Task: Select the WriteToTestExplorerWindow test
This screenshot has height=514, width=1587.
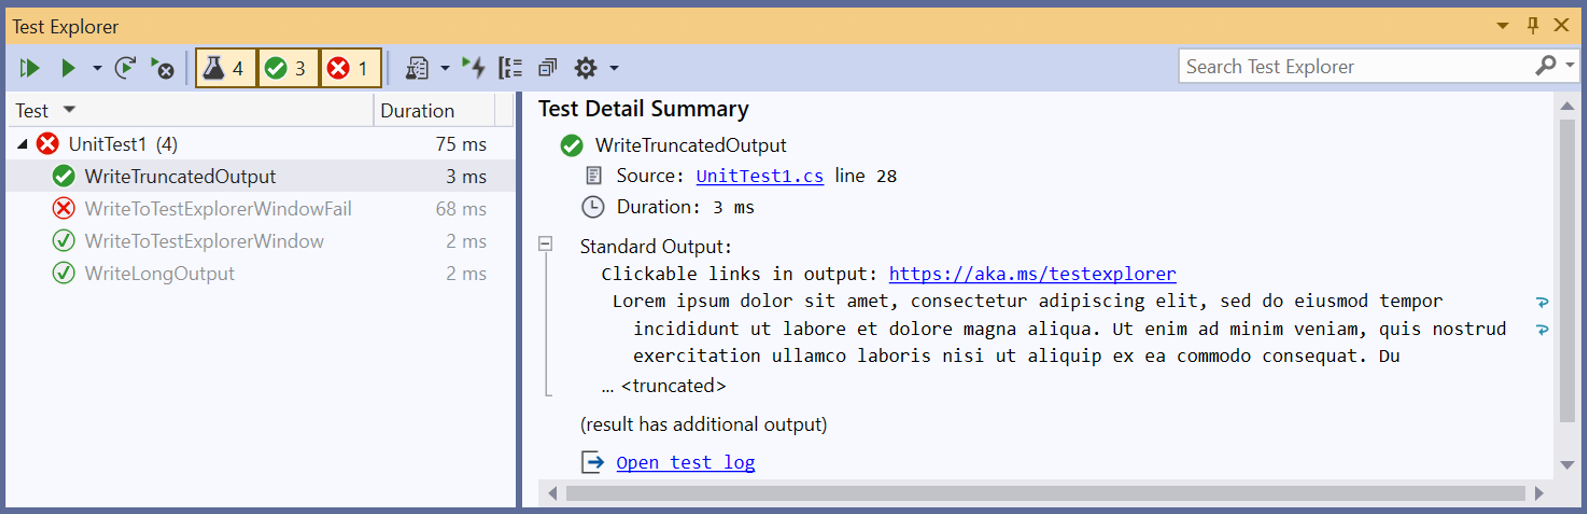Action: click(262, 241)
